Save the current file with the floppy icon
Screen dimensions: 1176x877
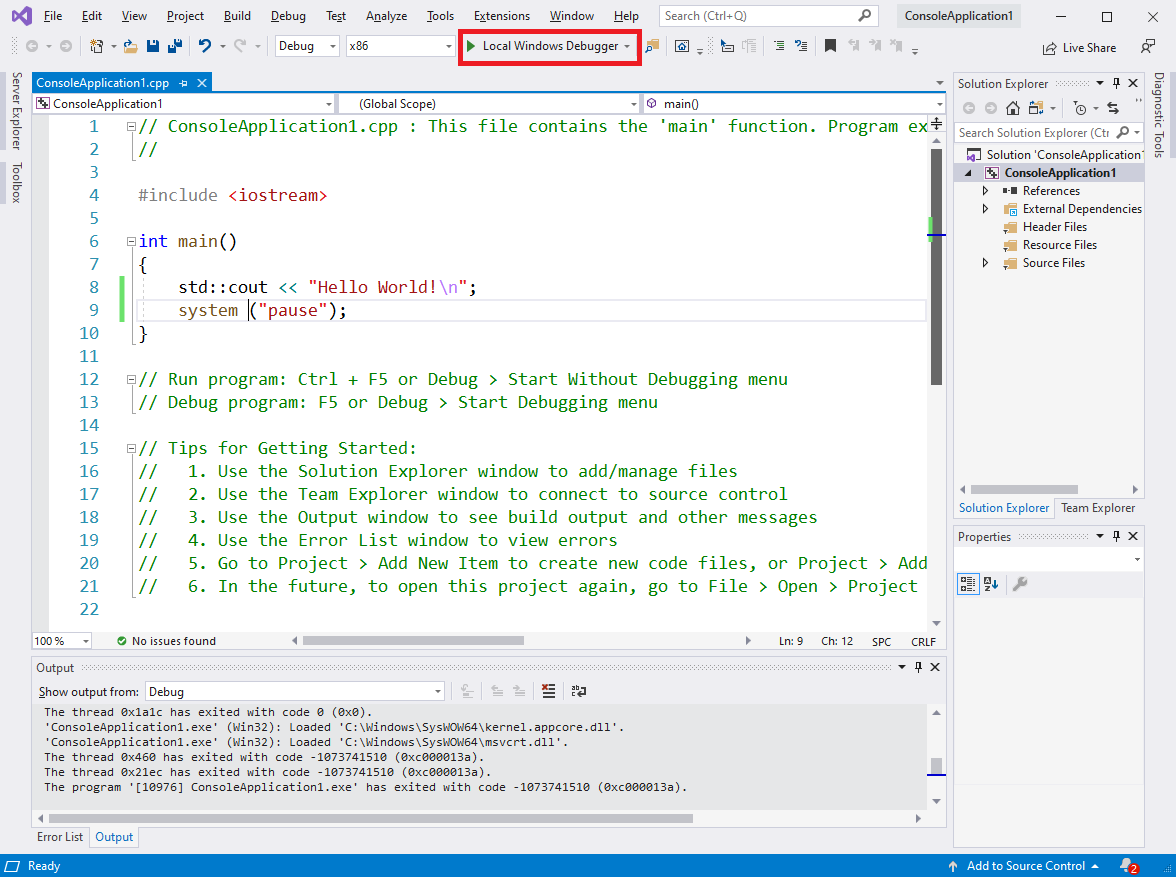click(x=153, y=47)
